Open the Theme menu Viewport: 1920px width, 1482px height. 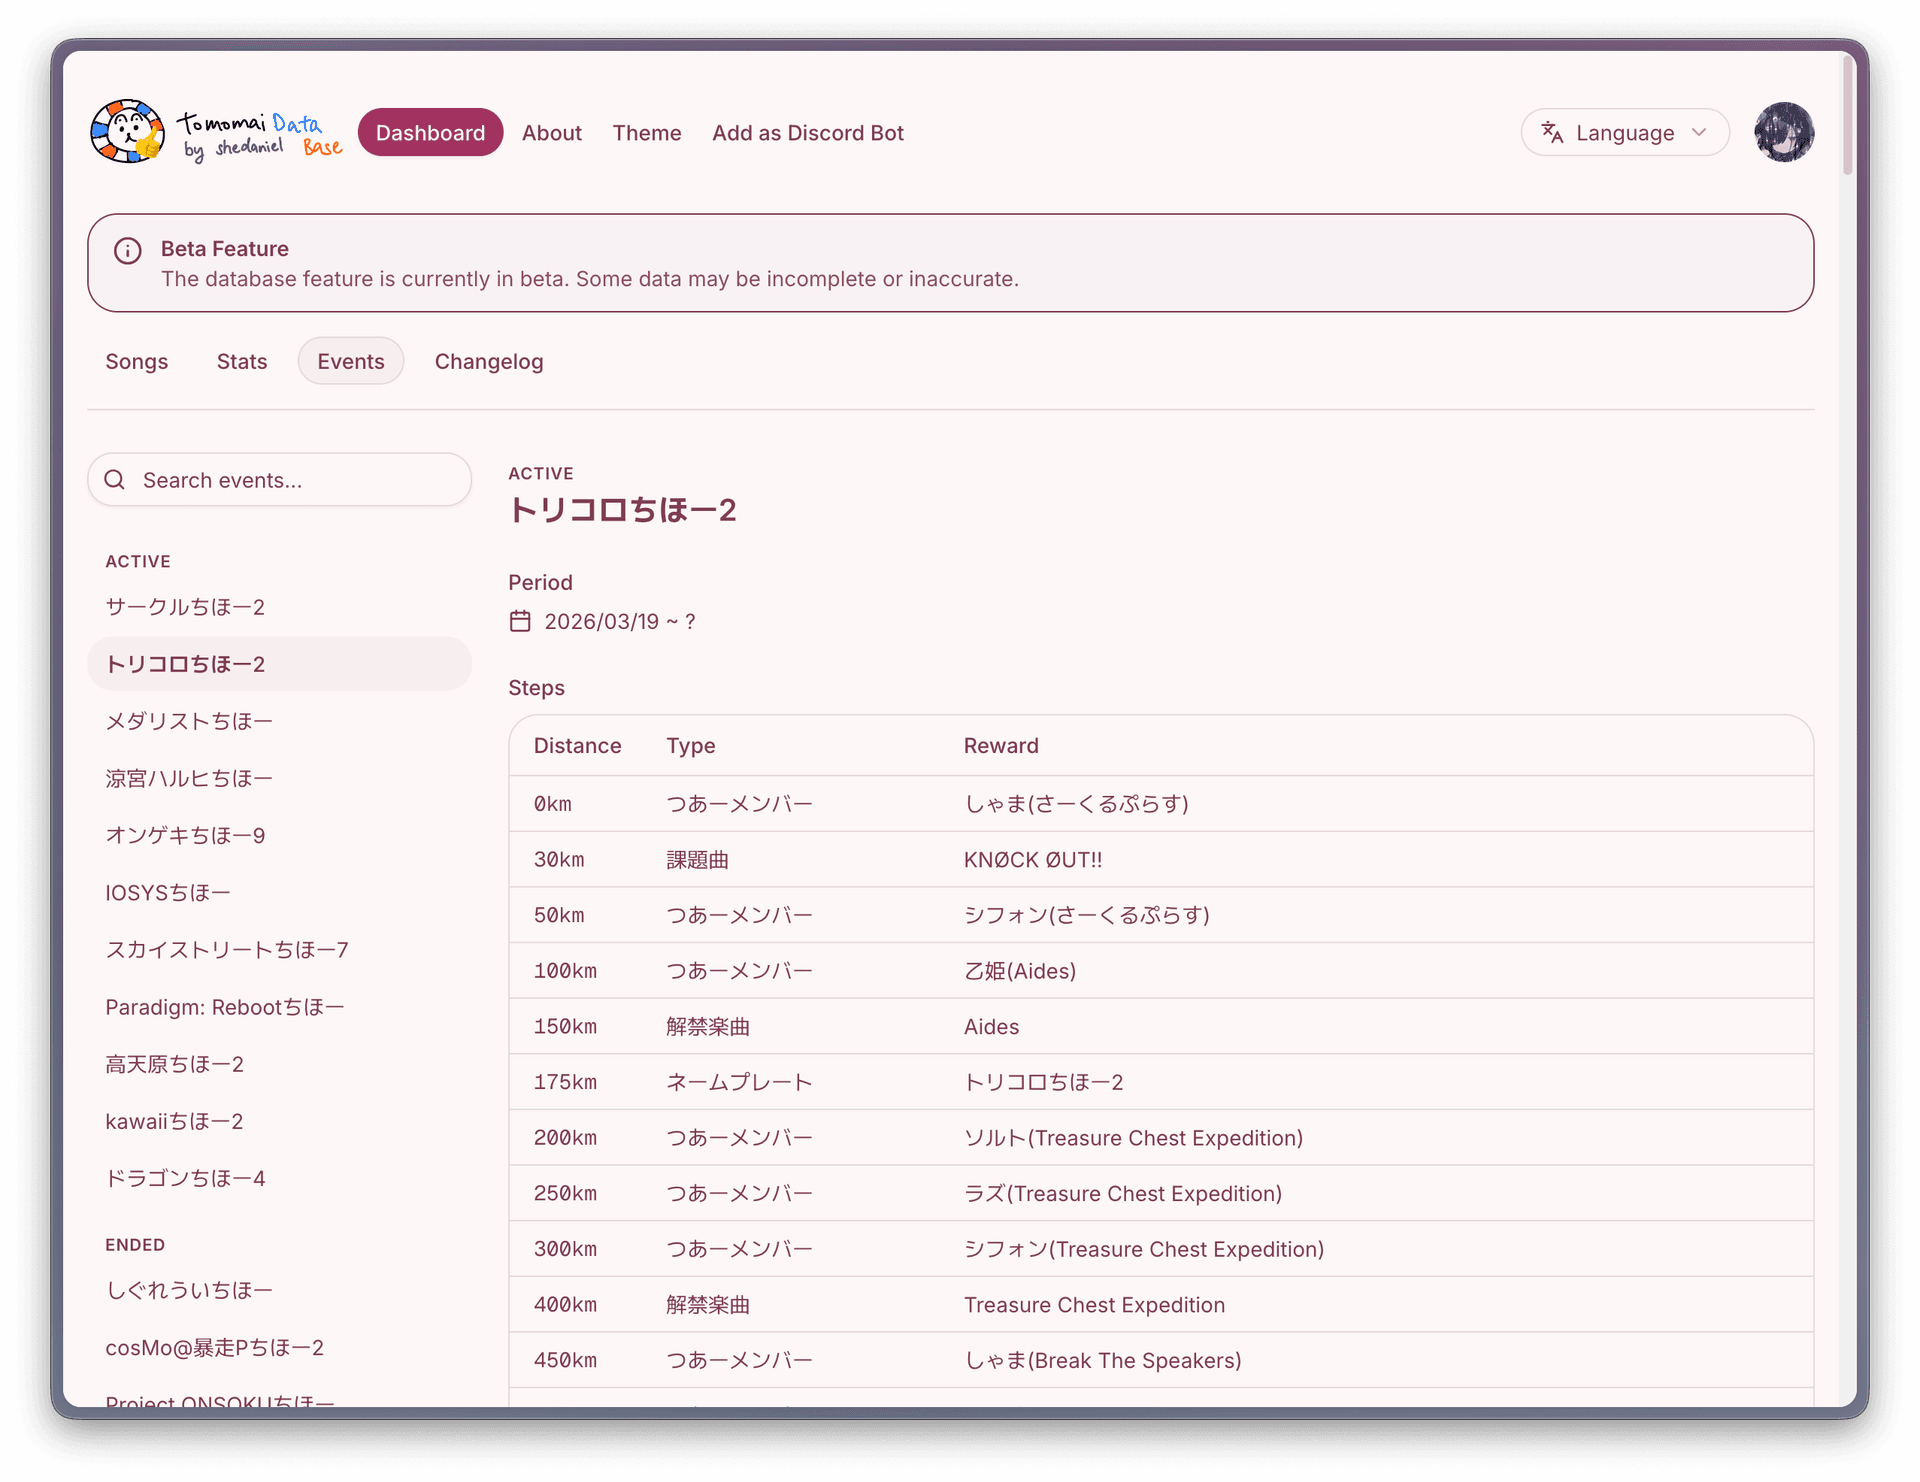646,132
